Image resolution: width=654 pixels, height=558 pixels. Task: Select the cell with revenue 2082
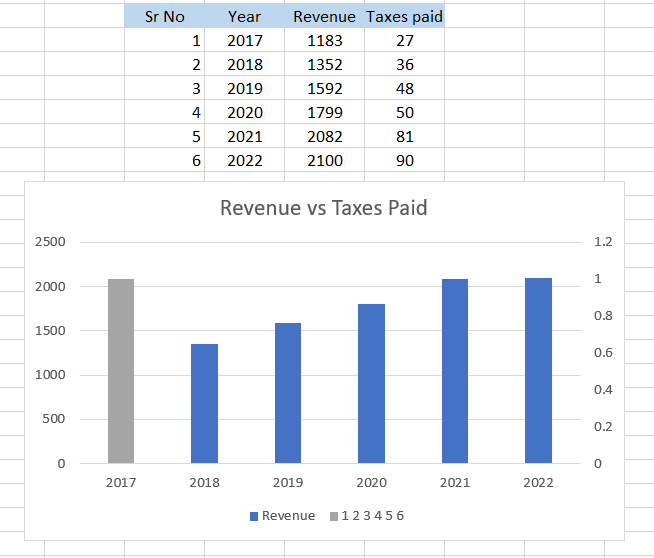click(324, 137)
